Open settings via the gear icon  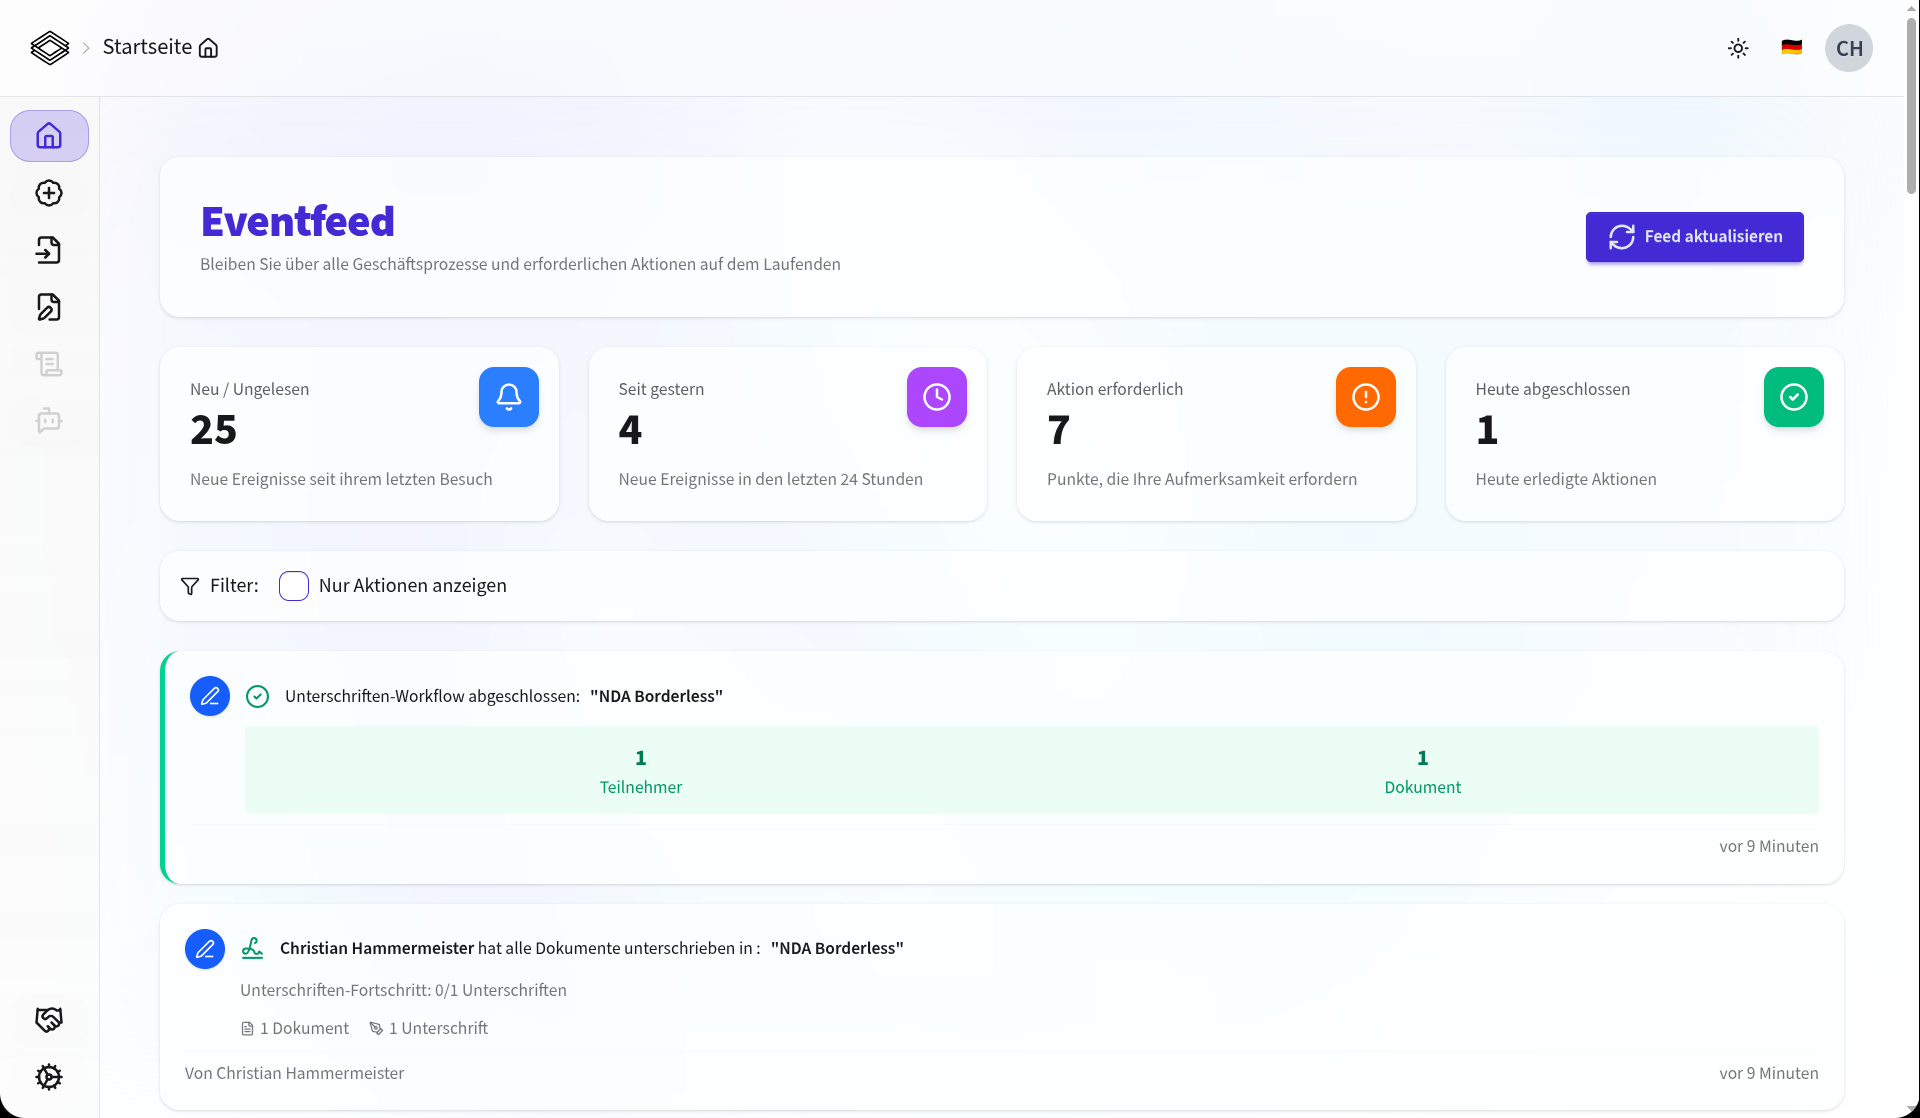(49, 1077)
